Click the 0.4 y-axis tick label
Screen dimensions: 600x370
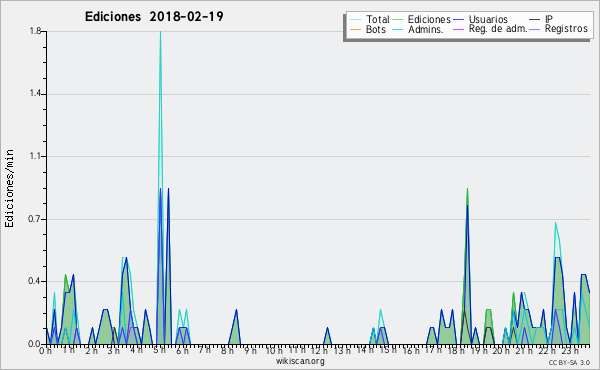click(x=35, y=281)
